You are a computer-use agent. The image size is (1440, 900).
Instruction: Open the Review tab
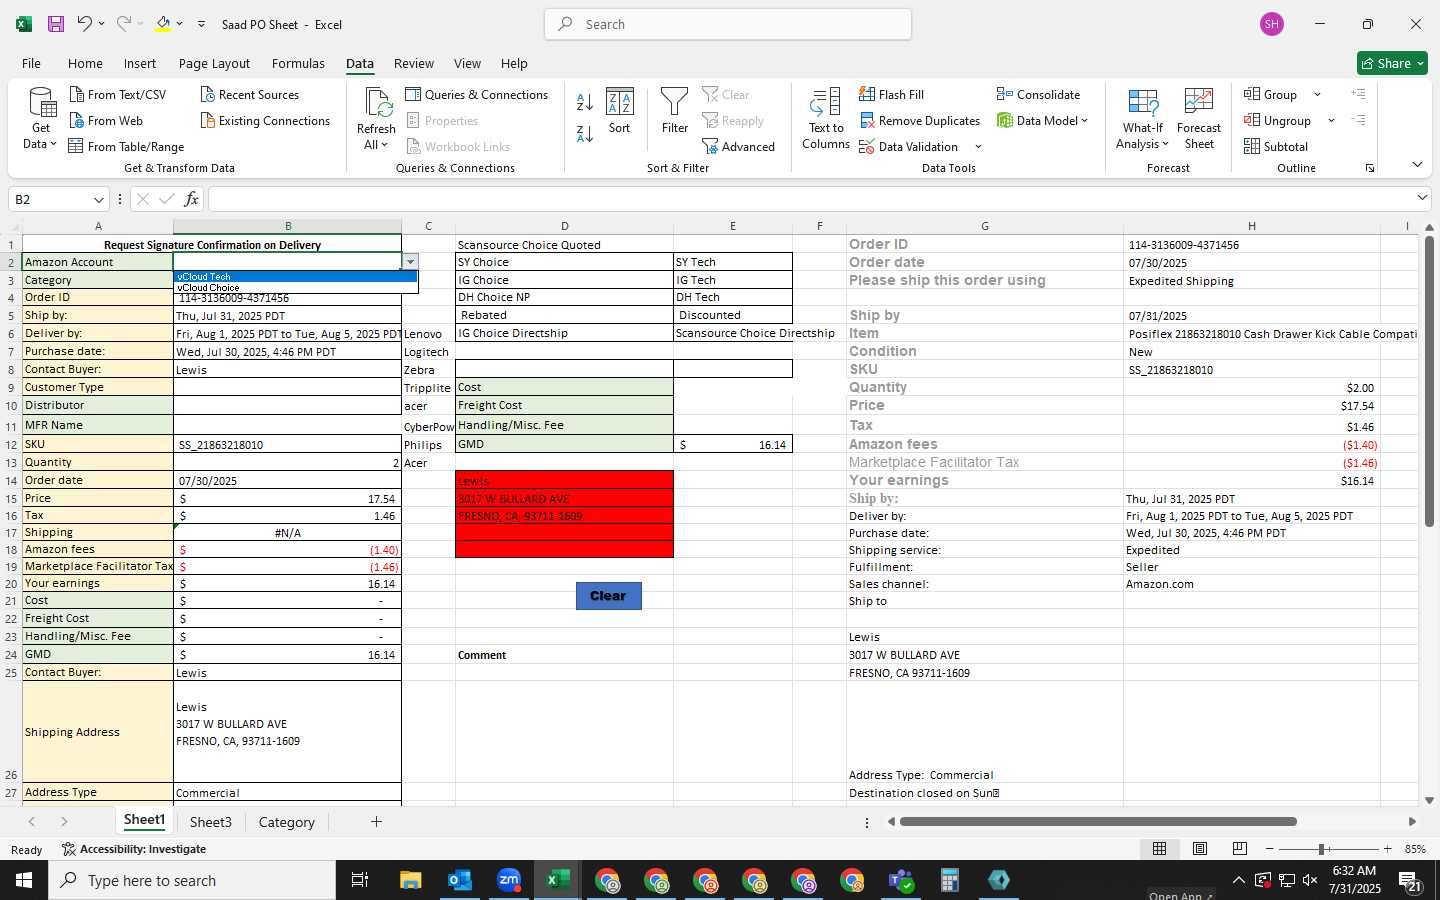[414, 63]
